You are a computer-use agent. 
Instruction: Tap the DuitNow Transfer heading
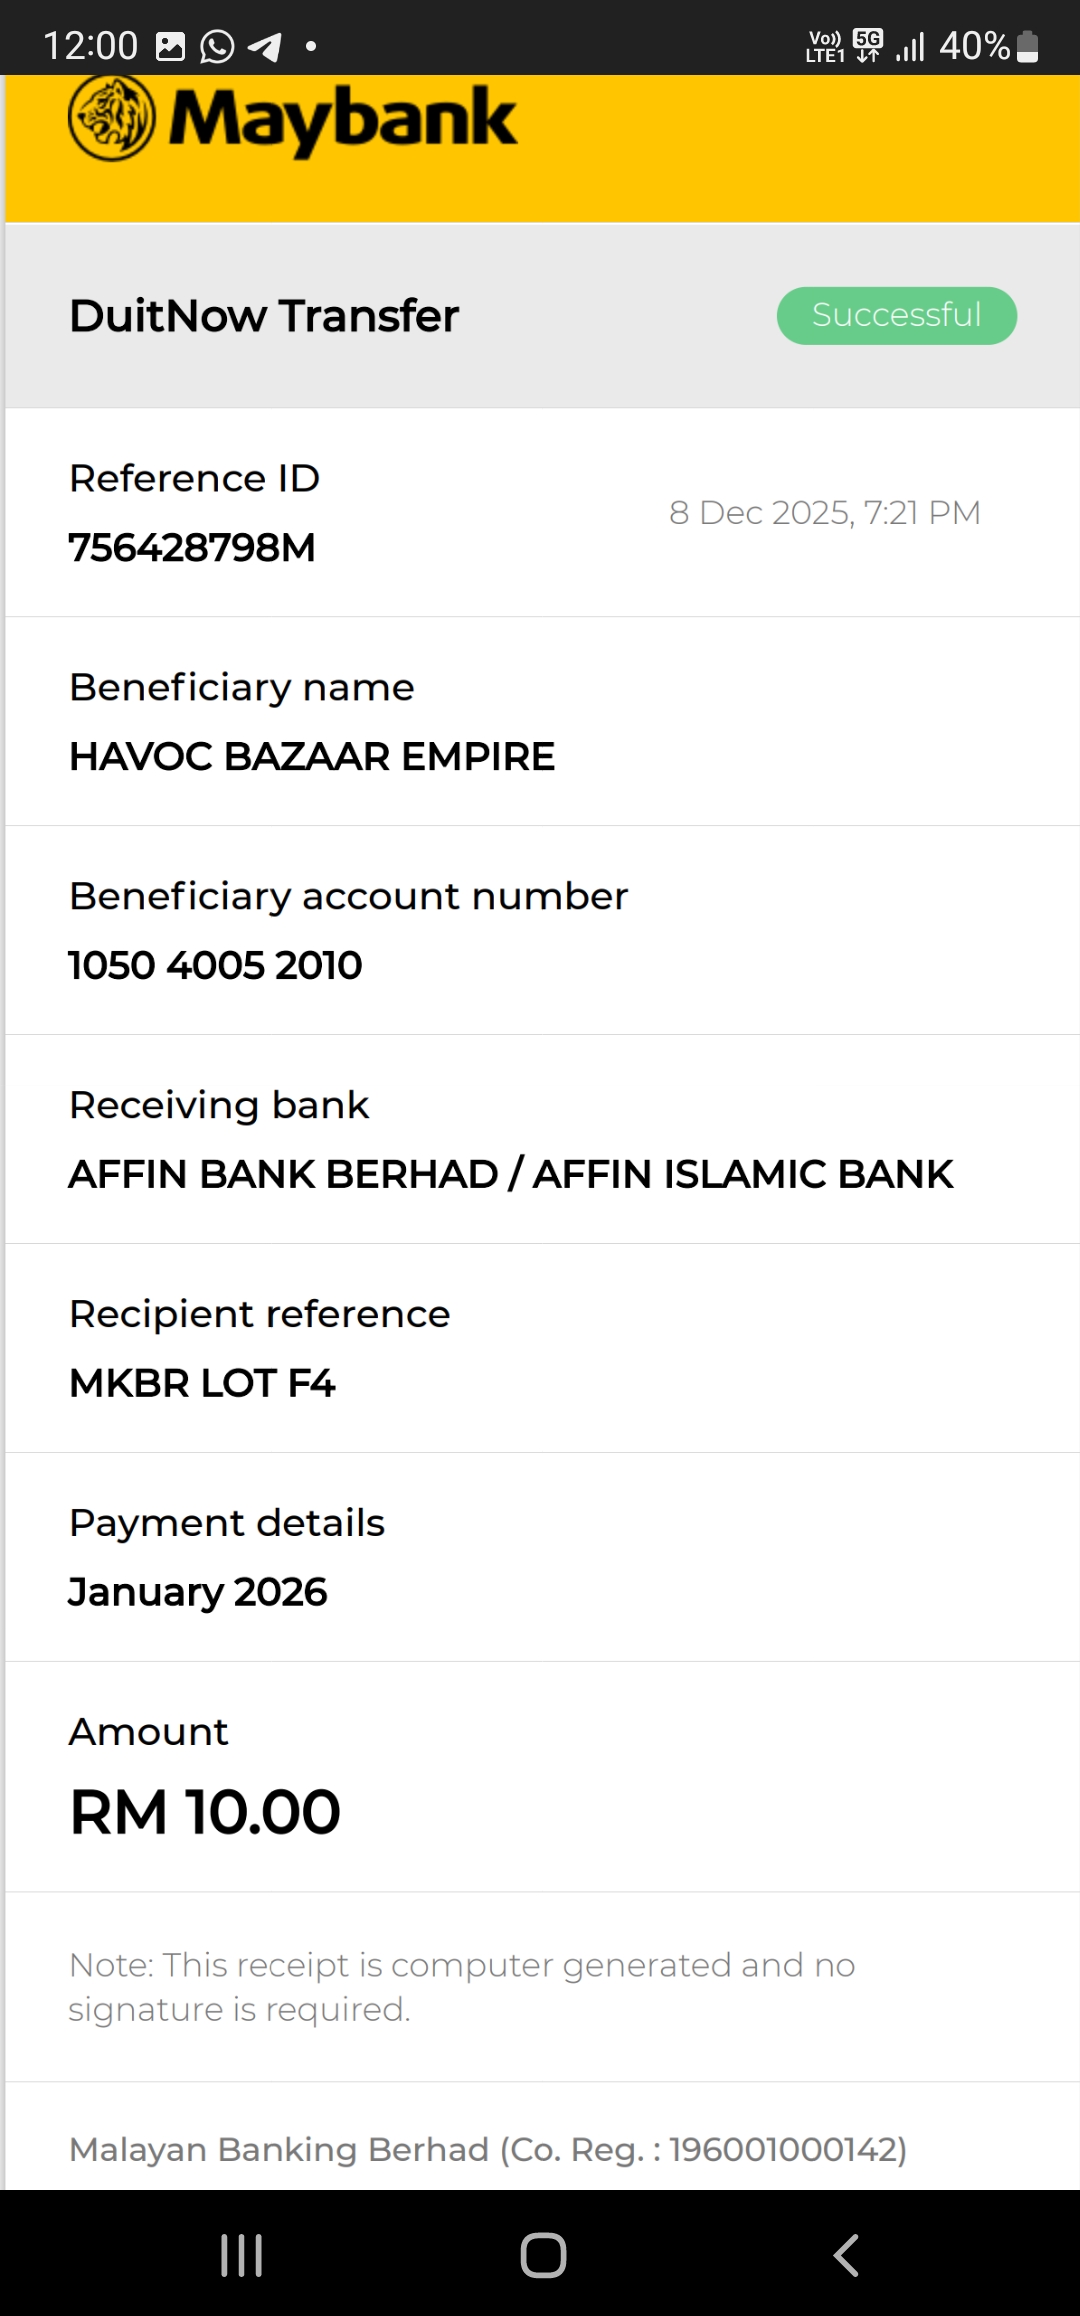264,316
